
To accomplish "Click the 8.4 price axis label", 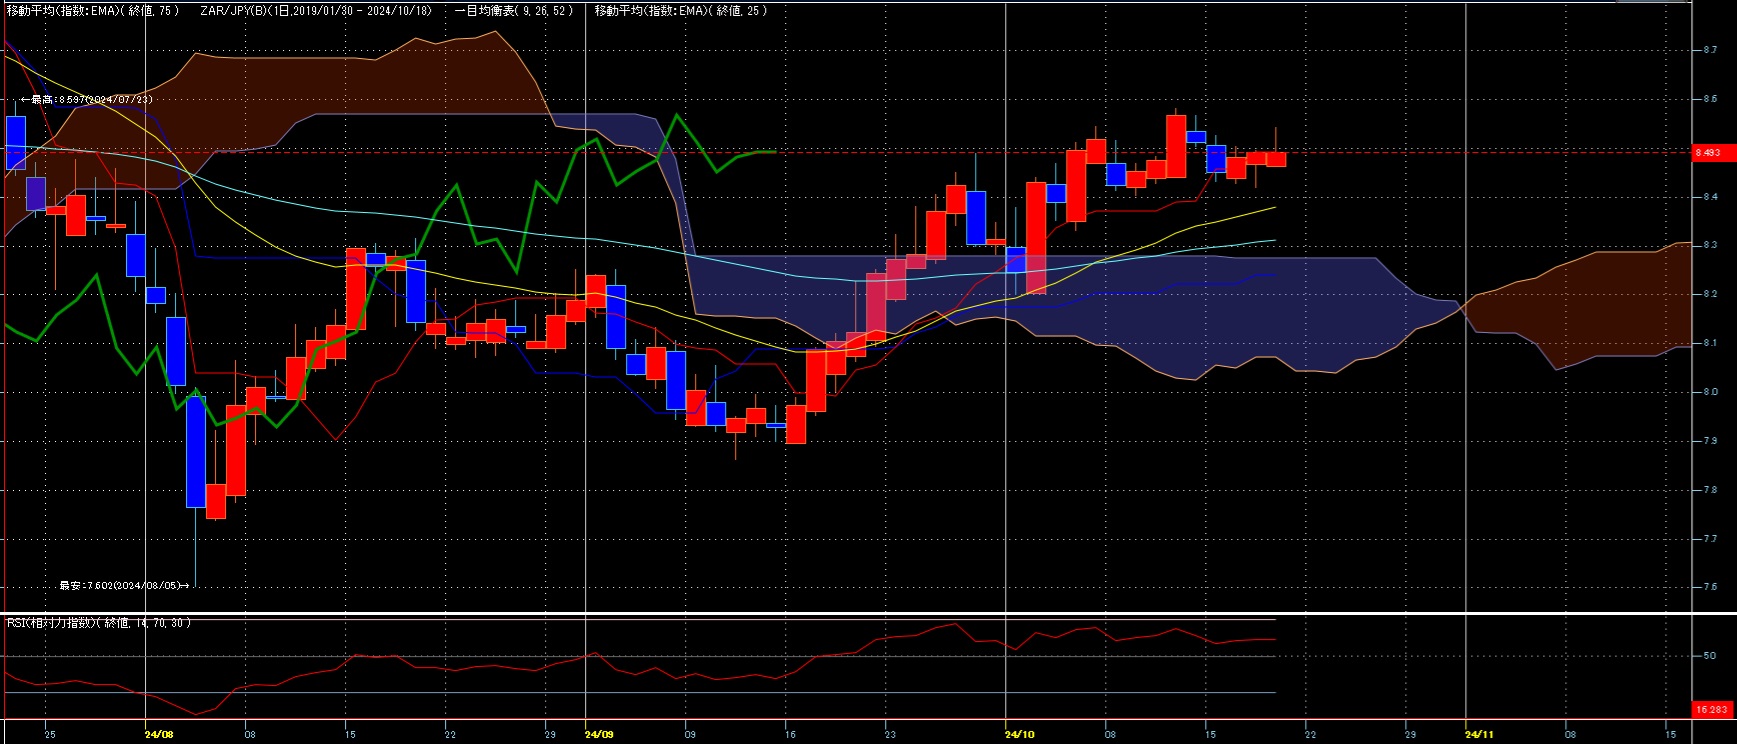I will coord(1710,197).
